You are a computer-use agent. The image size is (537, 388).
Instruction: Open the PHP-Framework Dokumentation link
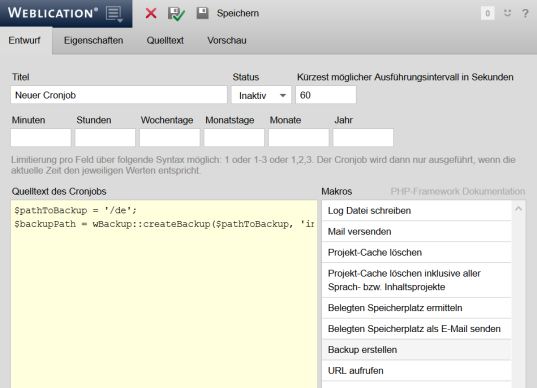[x=458, y=191]
